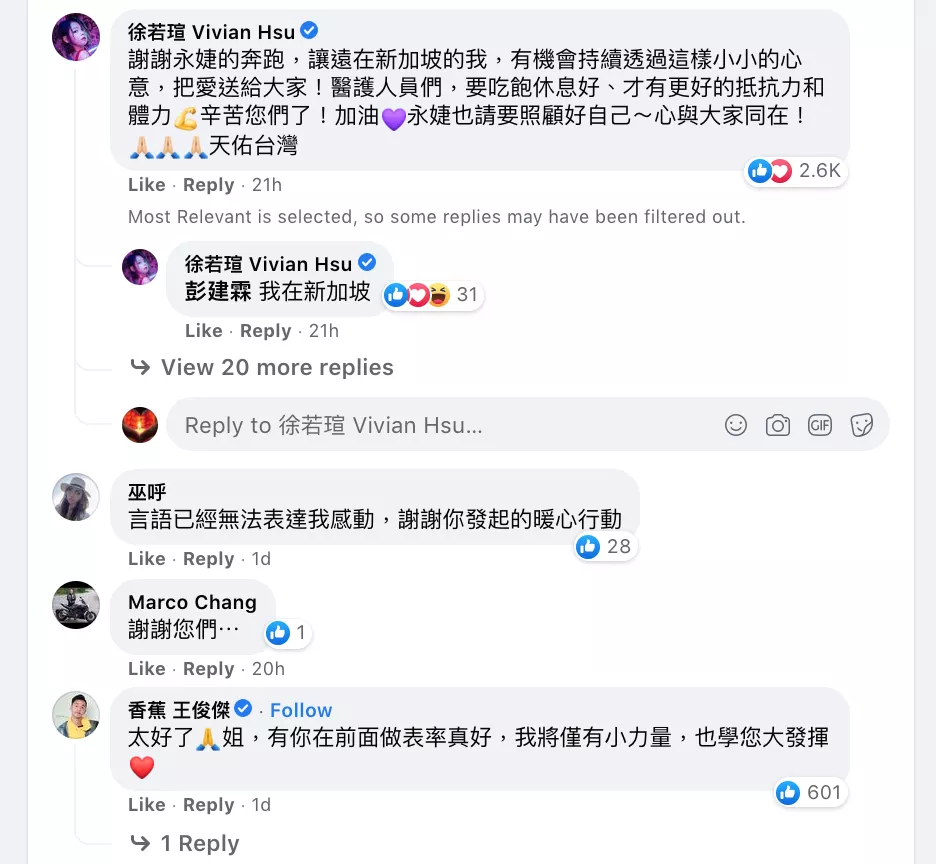Screen dimensions: 936x864
Task: View reactions on 2.6K comment
Action: (795, 171)
